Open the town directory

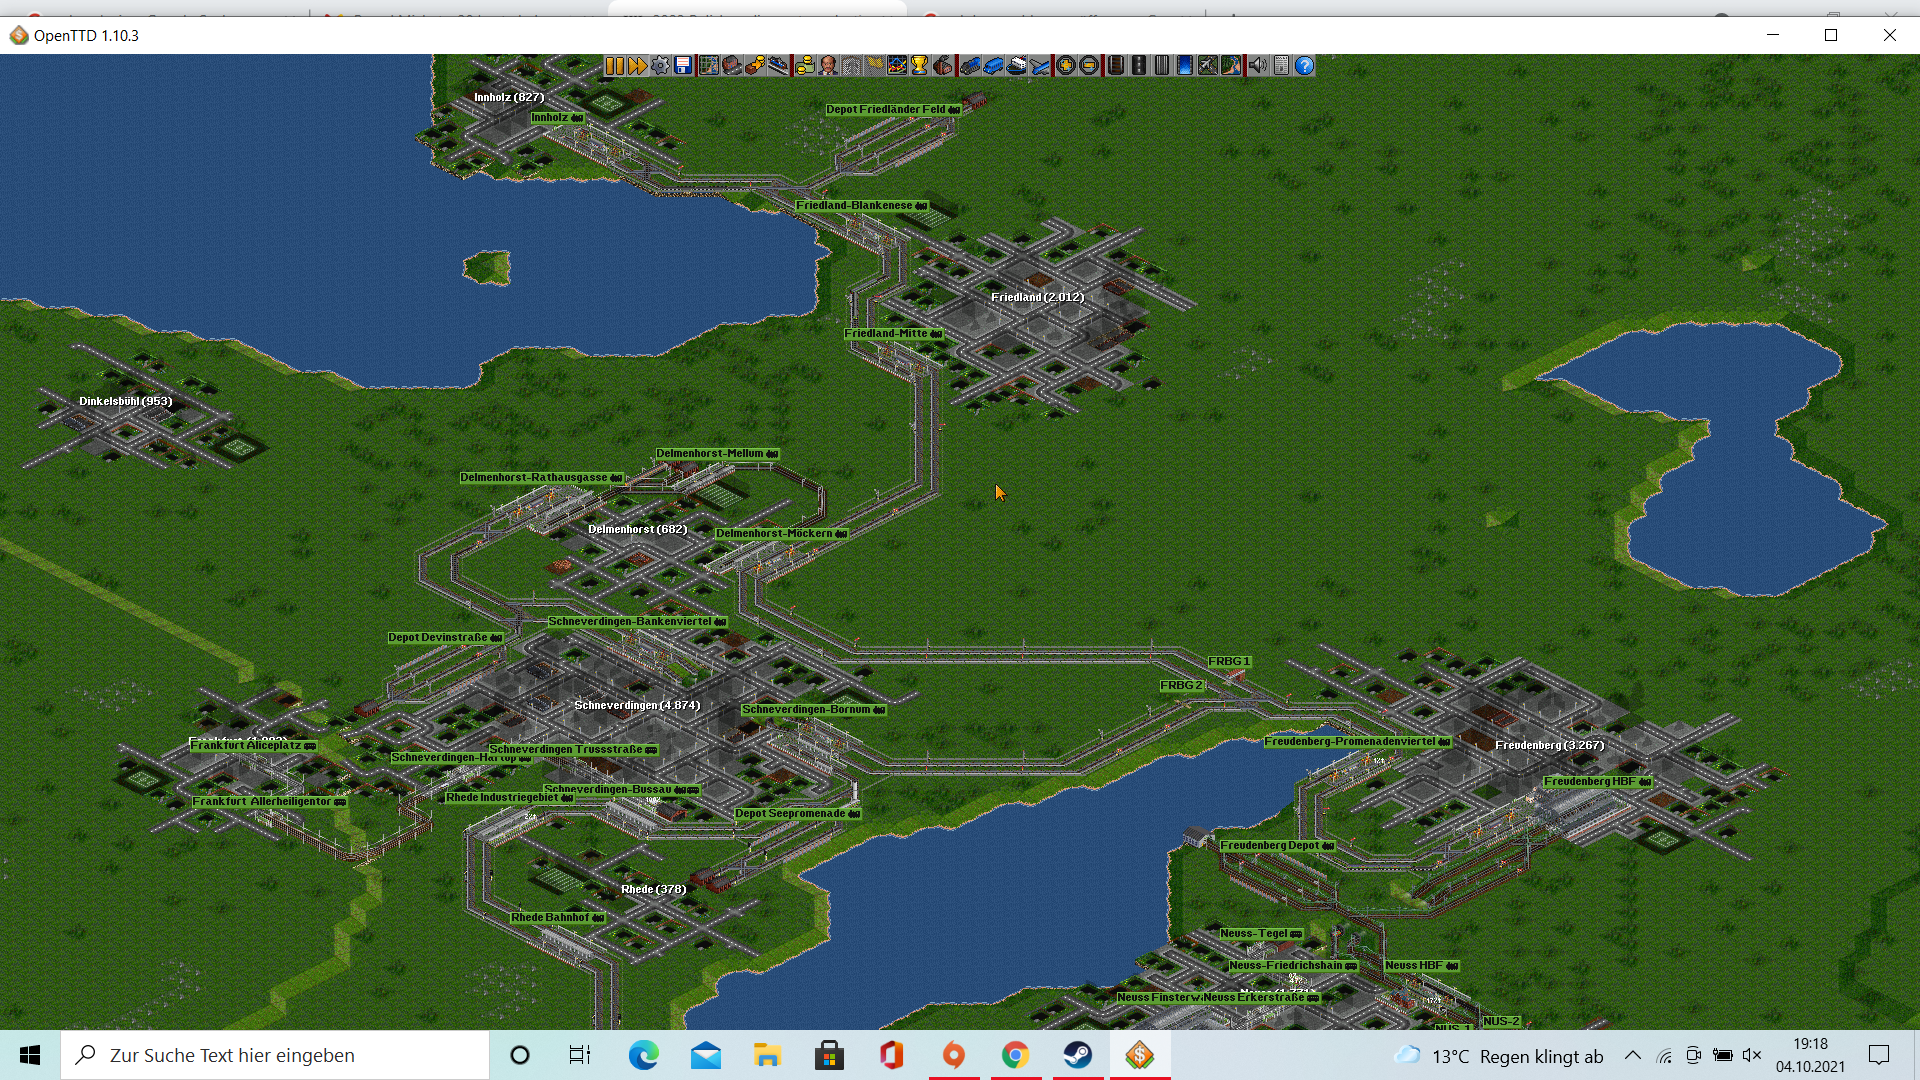coord(732,66)
